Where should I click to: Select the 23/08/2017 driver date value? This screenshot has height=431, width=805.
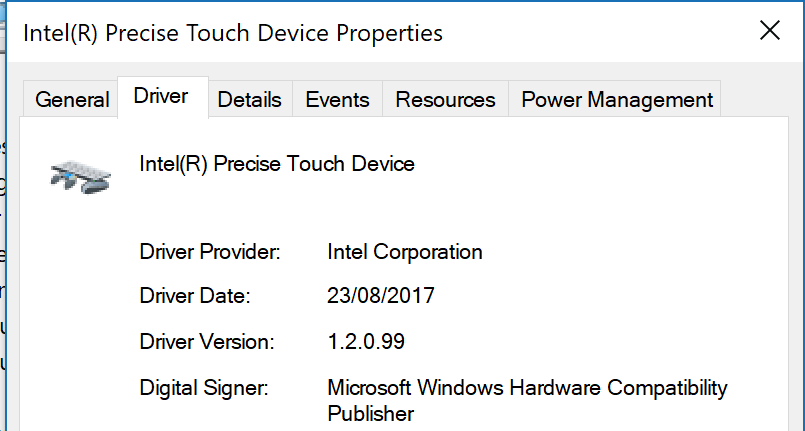tap(381, 296)
